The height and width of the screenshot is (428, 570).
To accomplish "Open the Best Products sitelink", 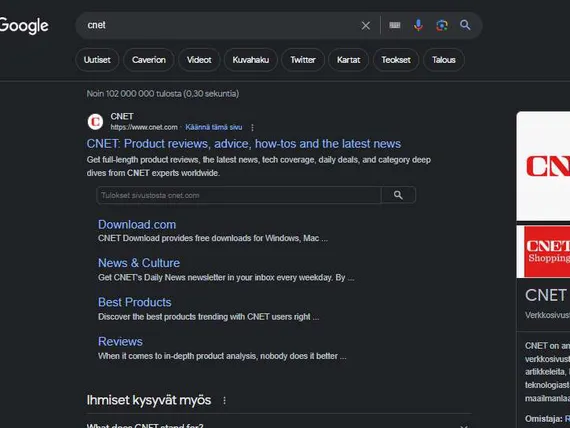I will point(135,302).
